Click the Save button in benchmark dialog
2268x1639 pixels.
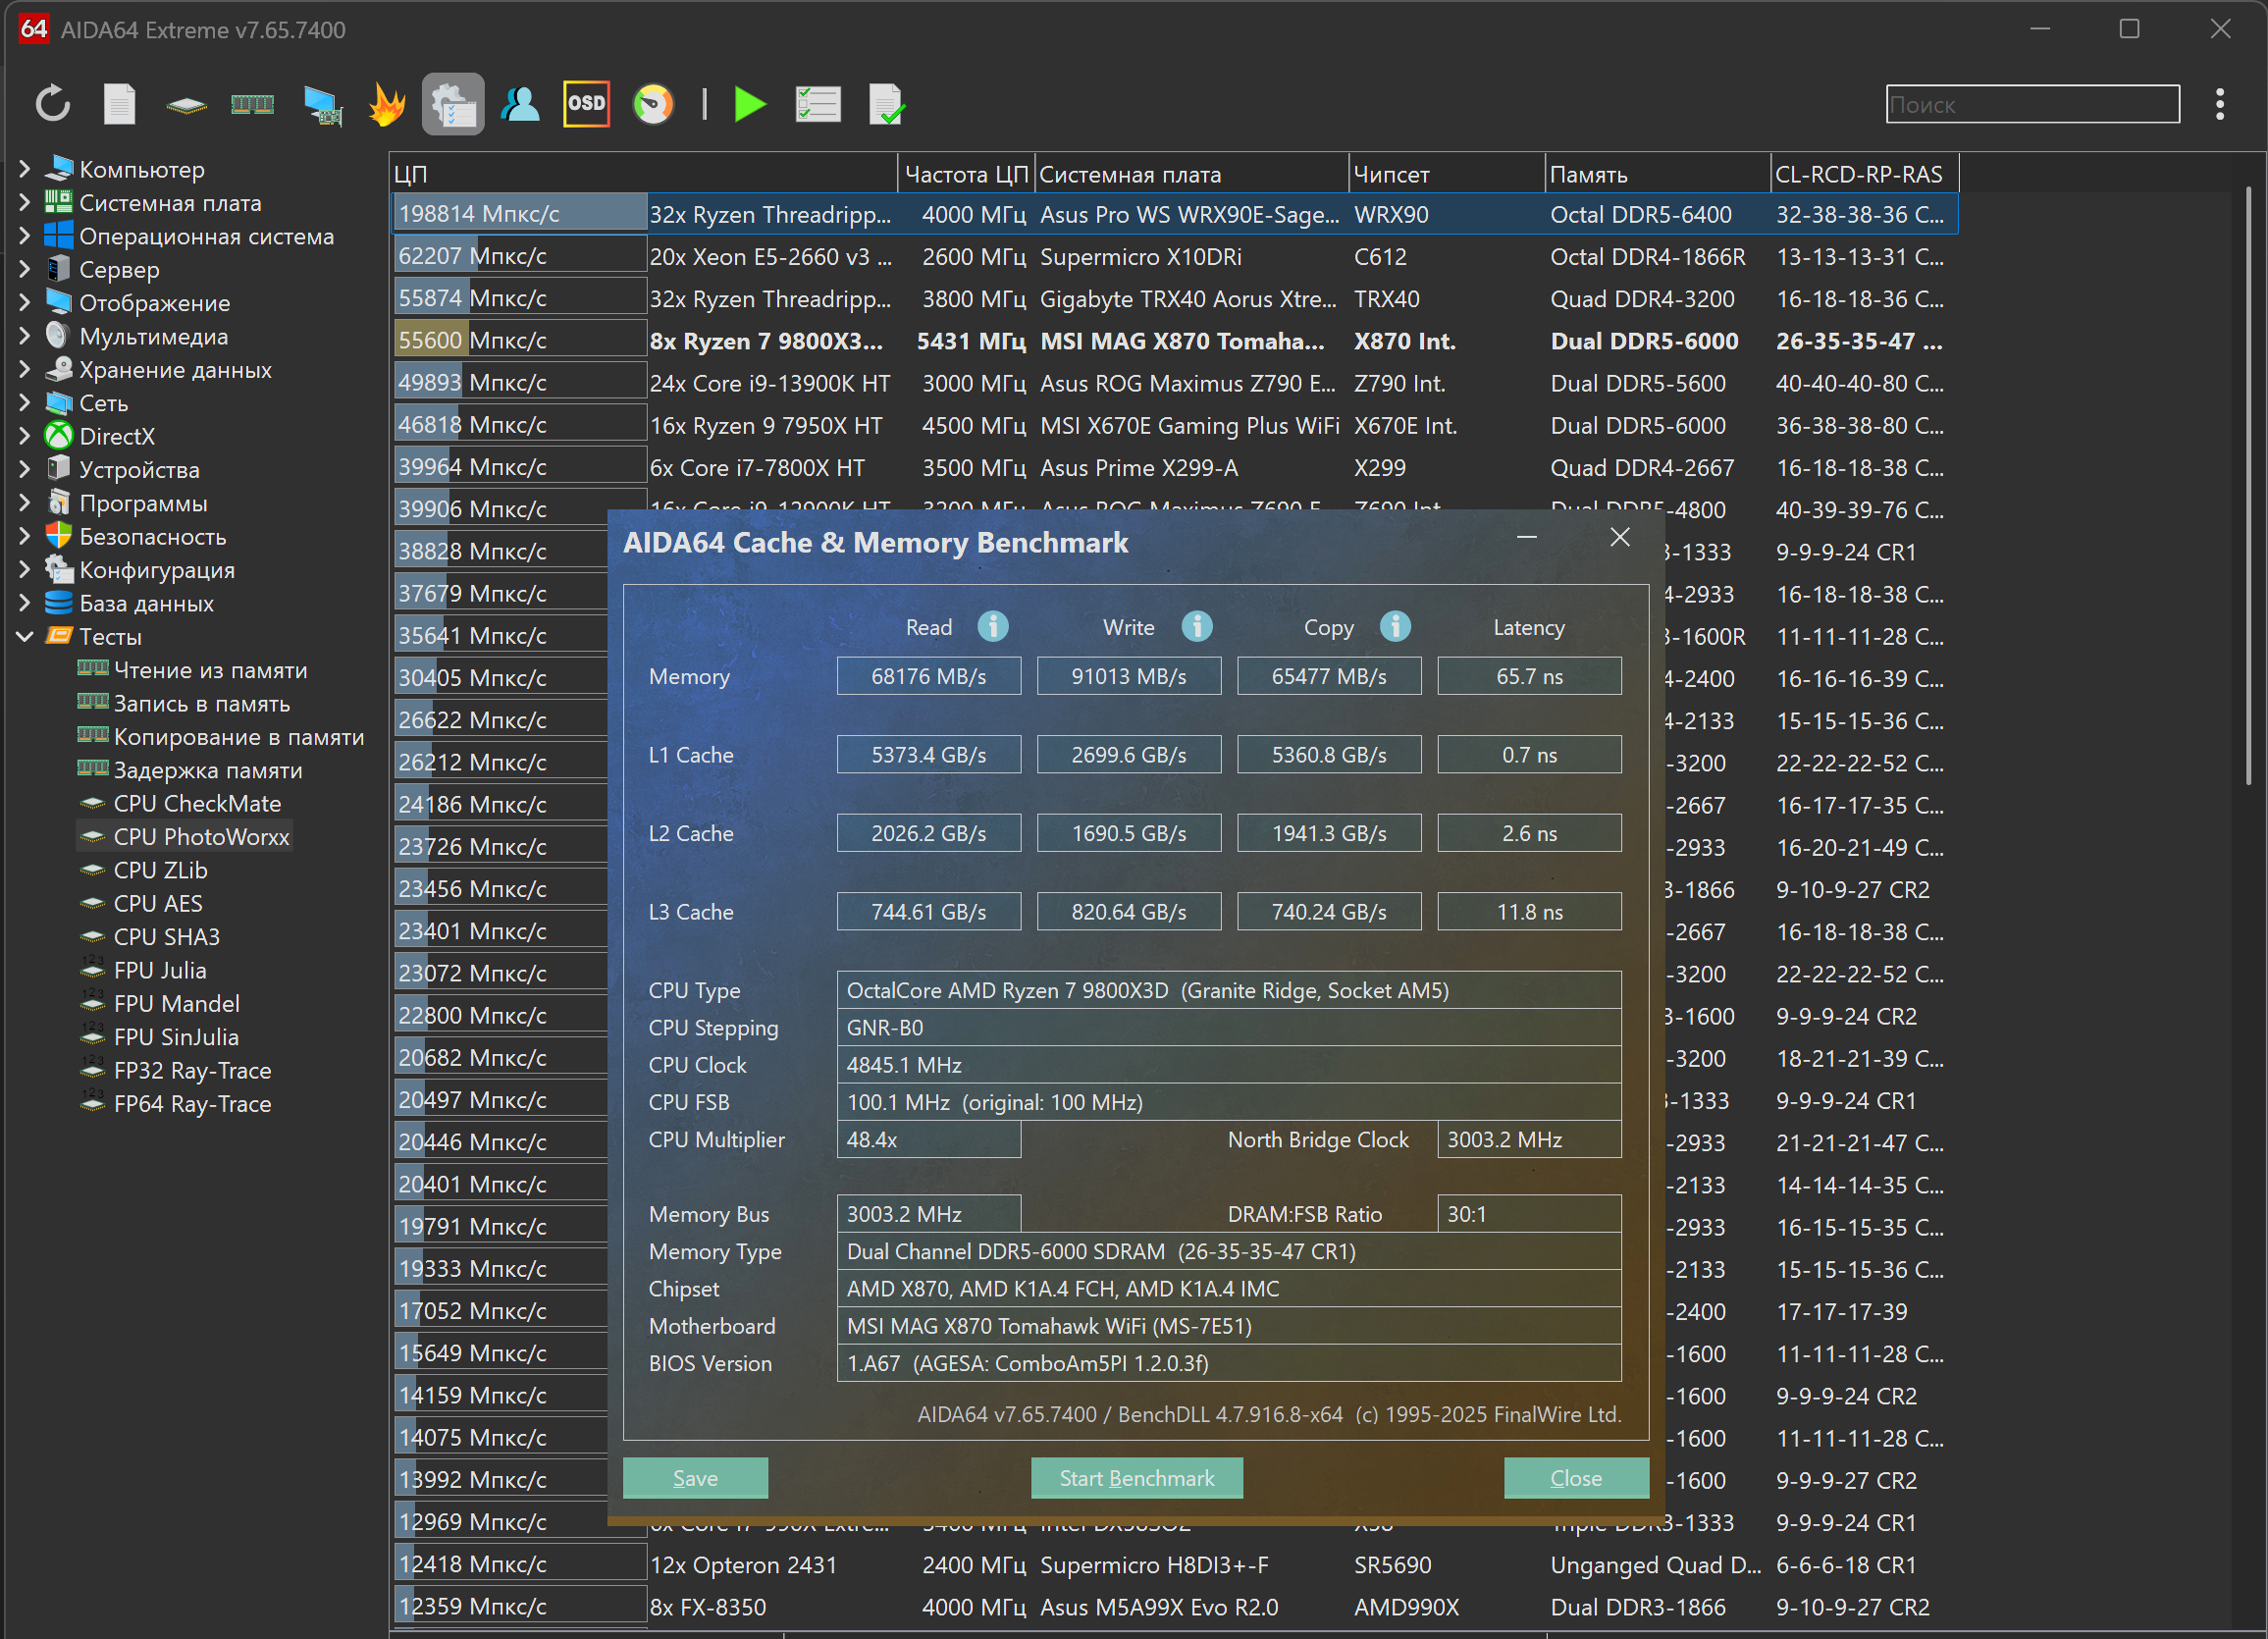695,1477
